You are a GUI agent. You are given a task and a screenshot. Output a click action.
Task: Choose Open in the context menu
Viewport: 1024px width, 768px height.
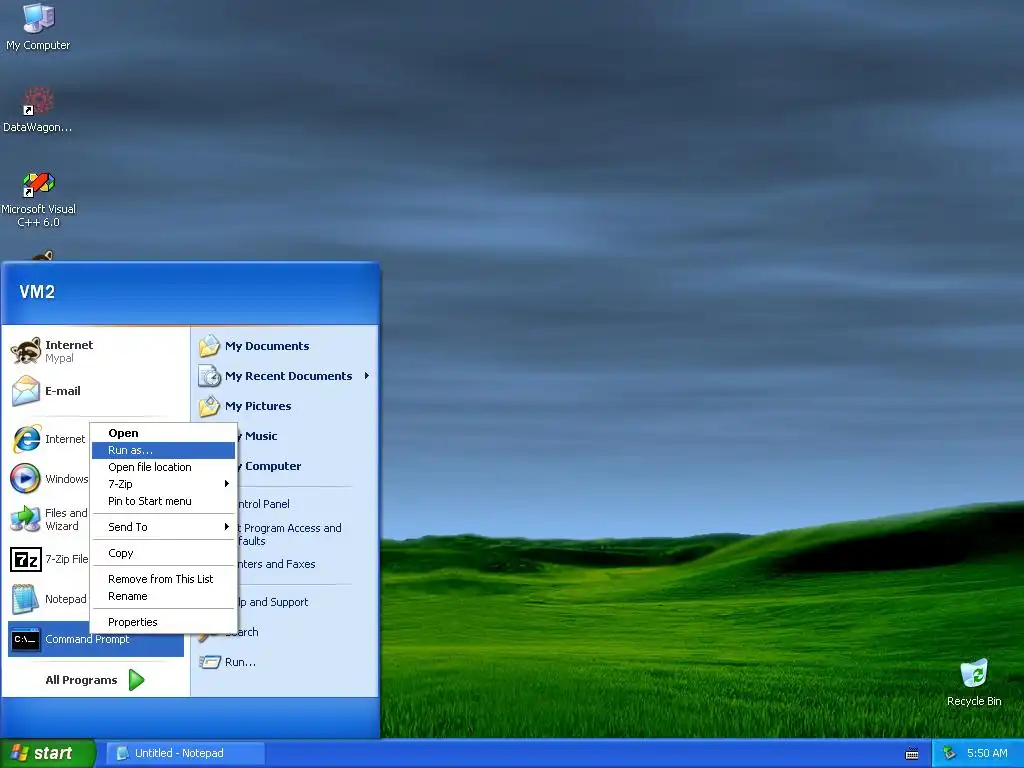pos(163,433)
